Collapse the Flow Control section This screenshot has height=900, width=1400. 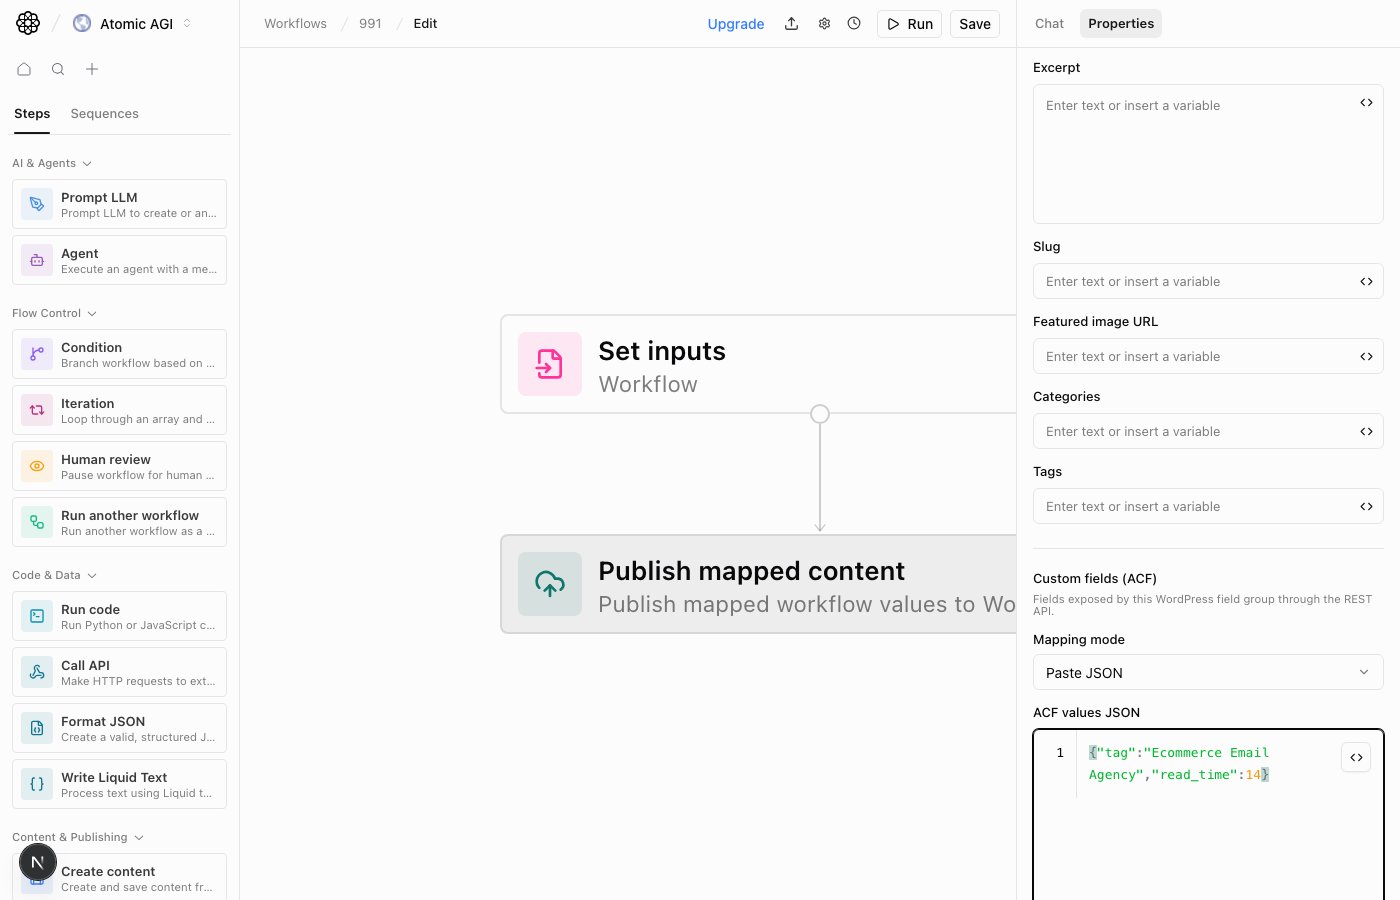54,313
